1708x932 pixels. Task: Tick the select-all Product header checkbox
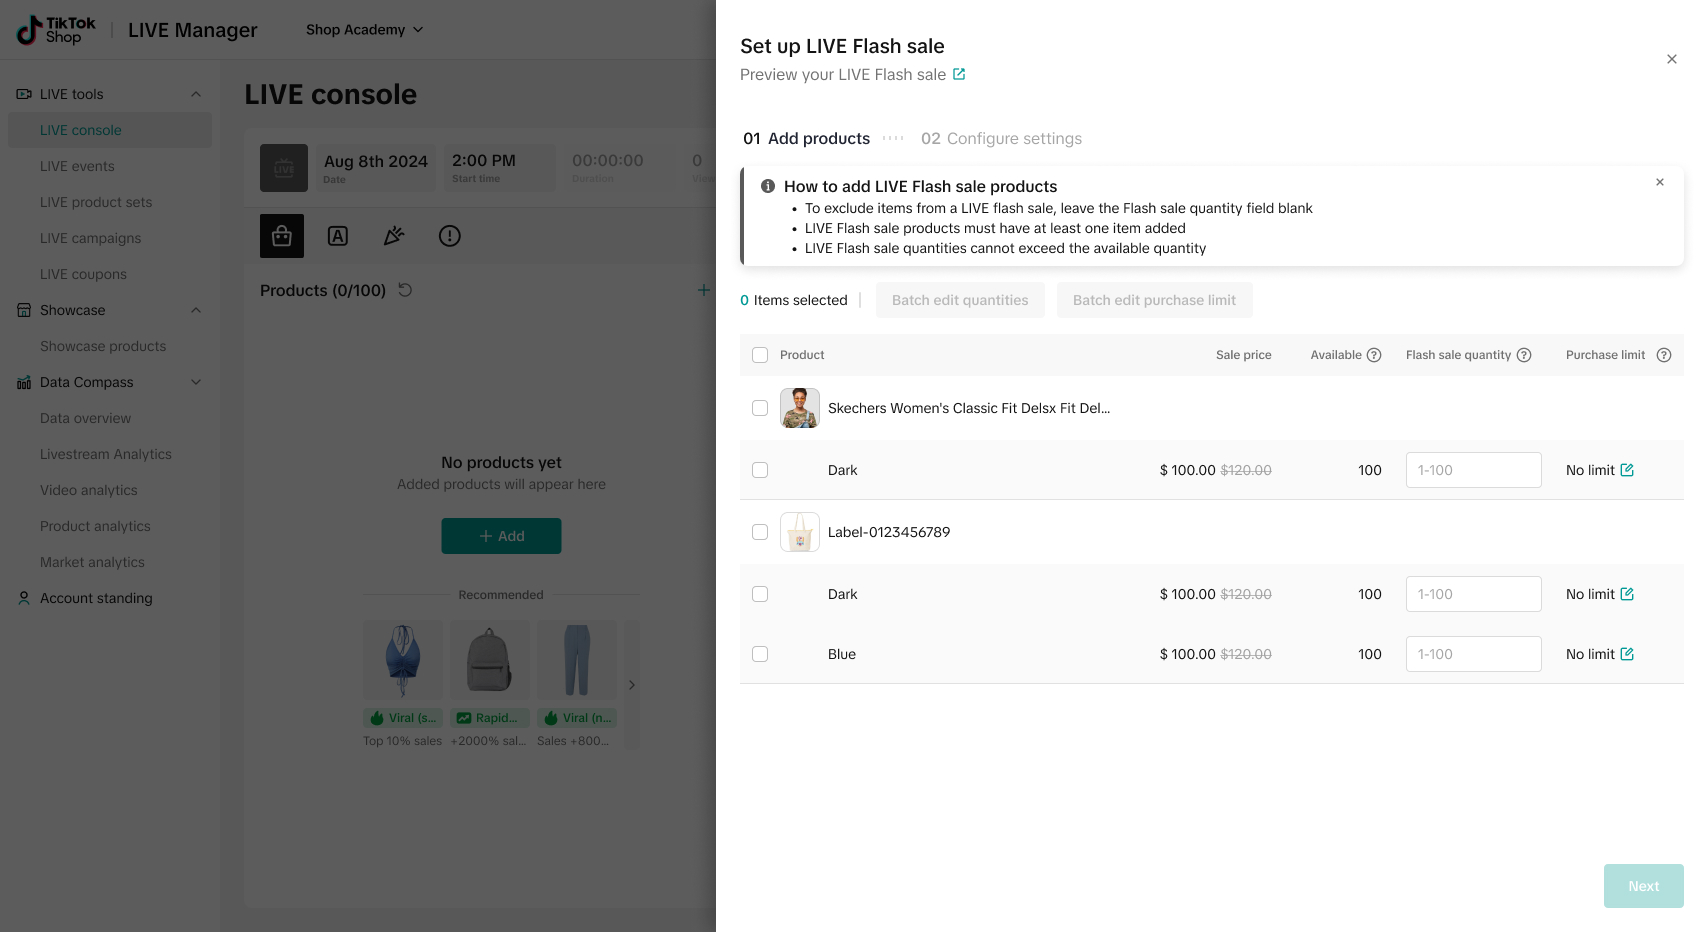[x=760, y=355]
